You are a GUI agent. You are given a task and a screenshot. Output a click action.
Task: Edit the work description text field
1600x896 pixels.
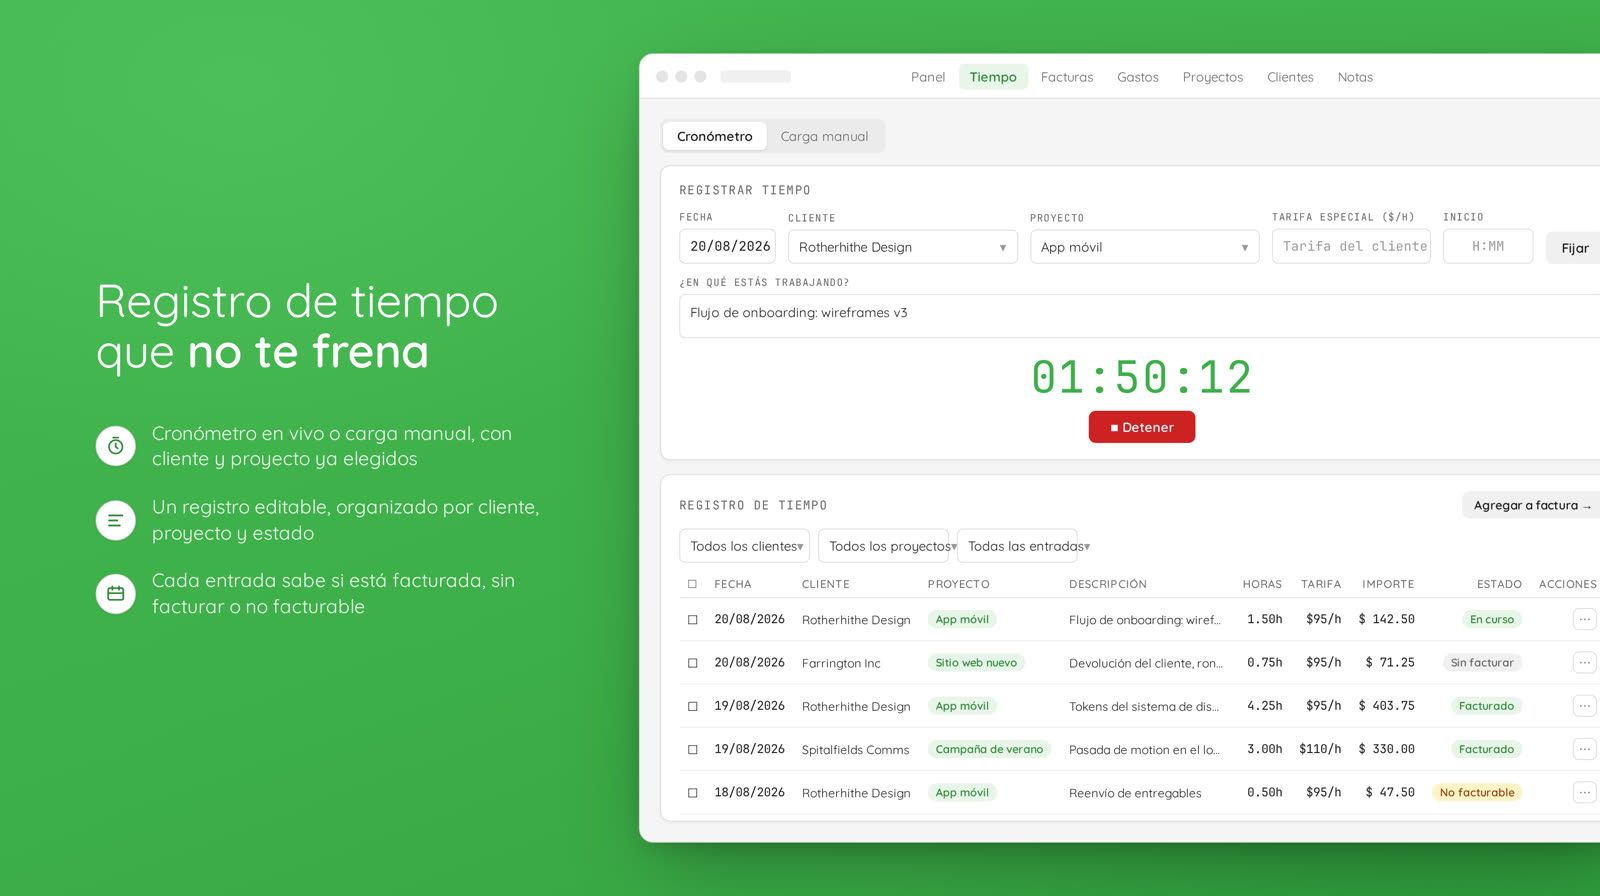coord(1139,316)
